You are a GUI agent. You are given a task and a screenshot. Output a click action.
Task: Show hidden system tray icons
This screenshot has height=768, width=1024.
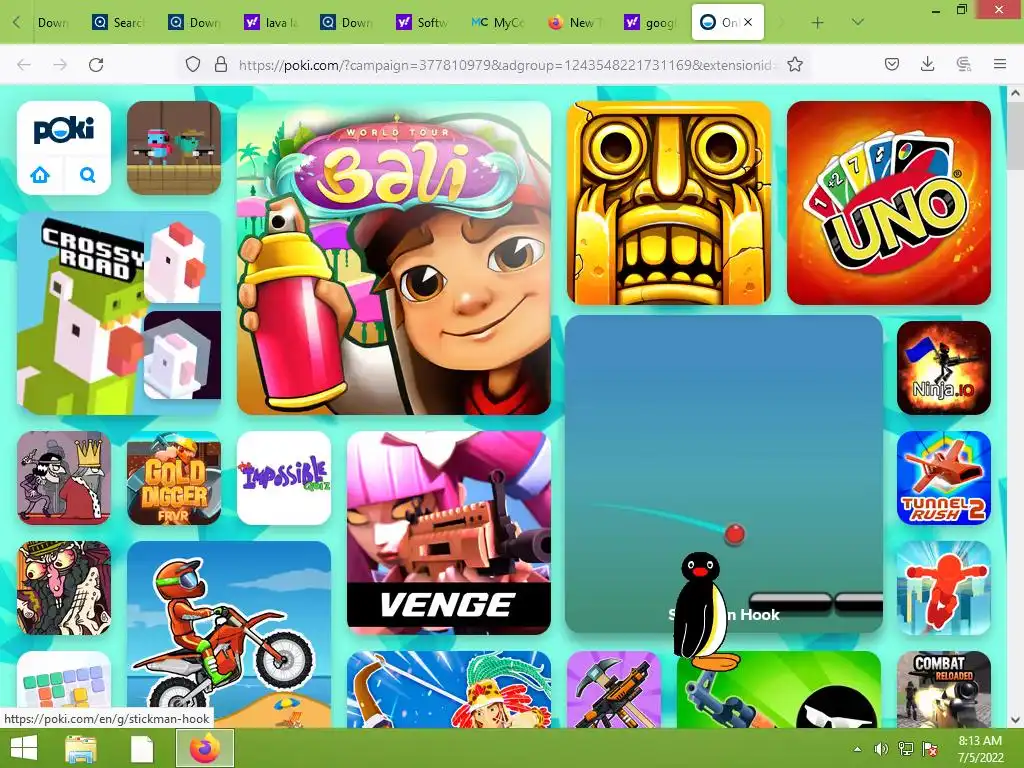(857, 749)
